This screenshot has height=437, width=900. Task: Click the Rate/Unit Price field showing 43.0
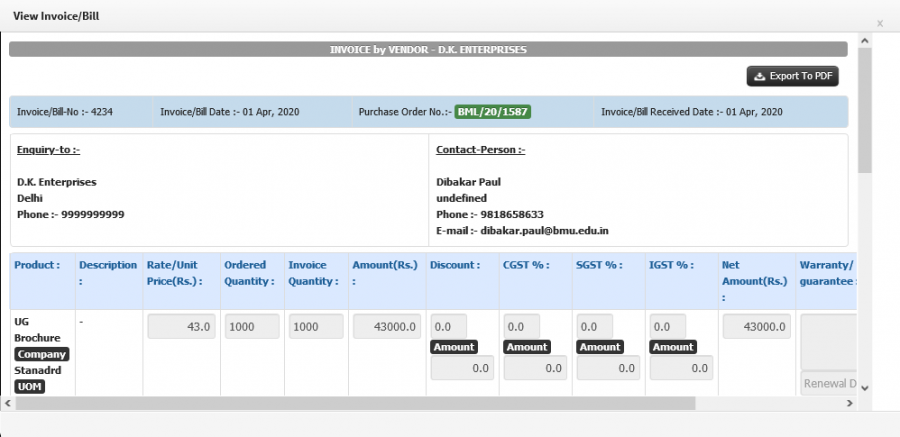181,326
